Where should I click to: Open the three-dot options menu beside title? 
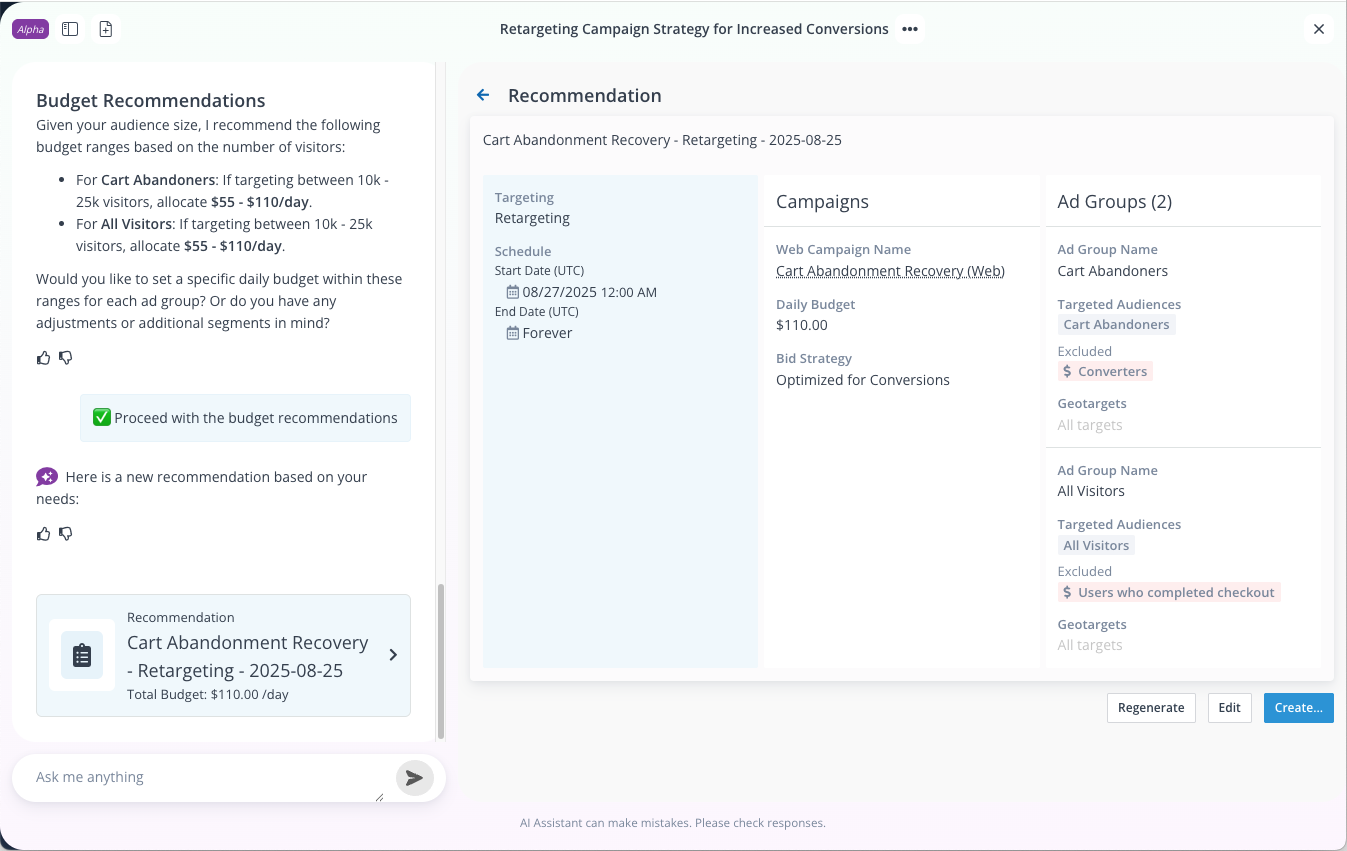(x=909, y=29)
